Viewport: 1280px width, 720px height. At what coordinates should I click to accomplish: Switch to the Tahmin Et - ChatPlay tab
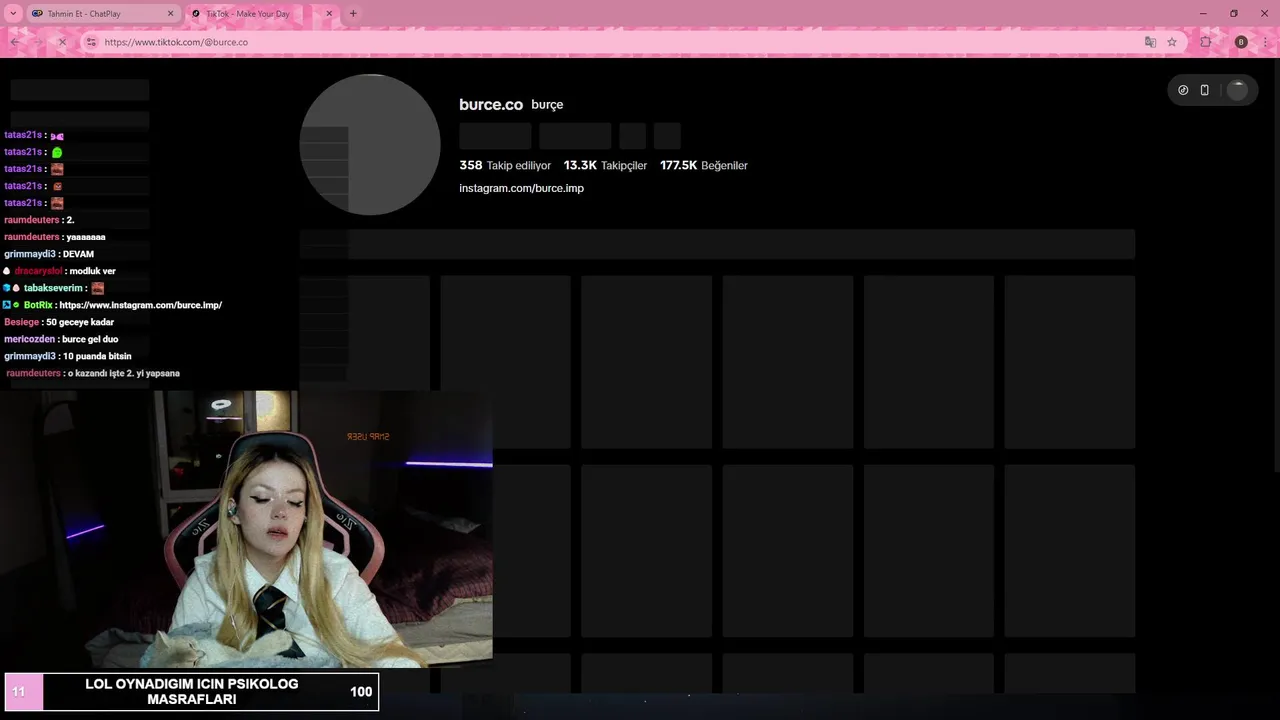[x=102, y=14]
